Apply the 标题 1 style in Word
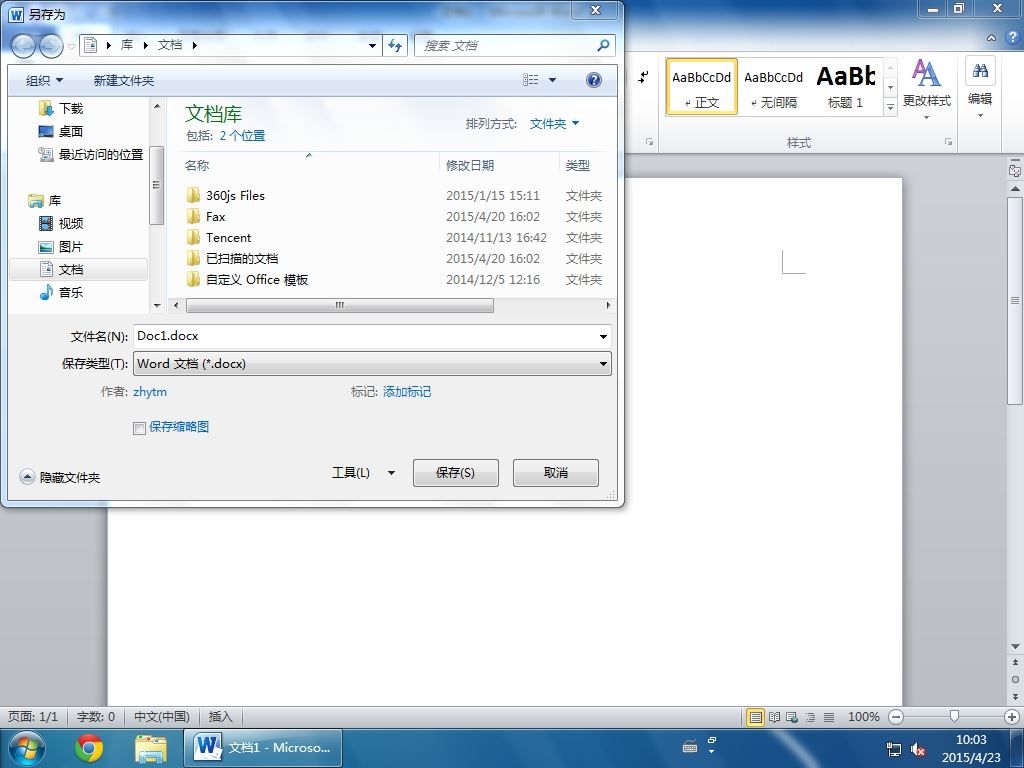1024x768 pixels. point(846,87)
